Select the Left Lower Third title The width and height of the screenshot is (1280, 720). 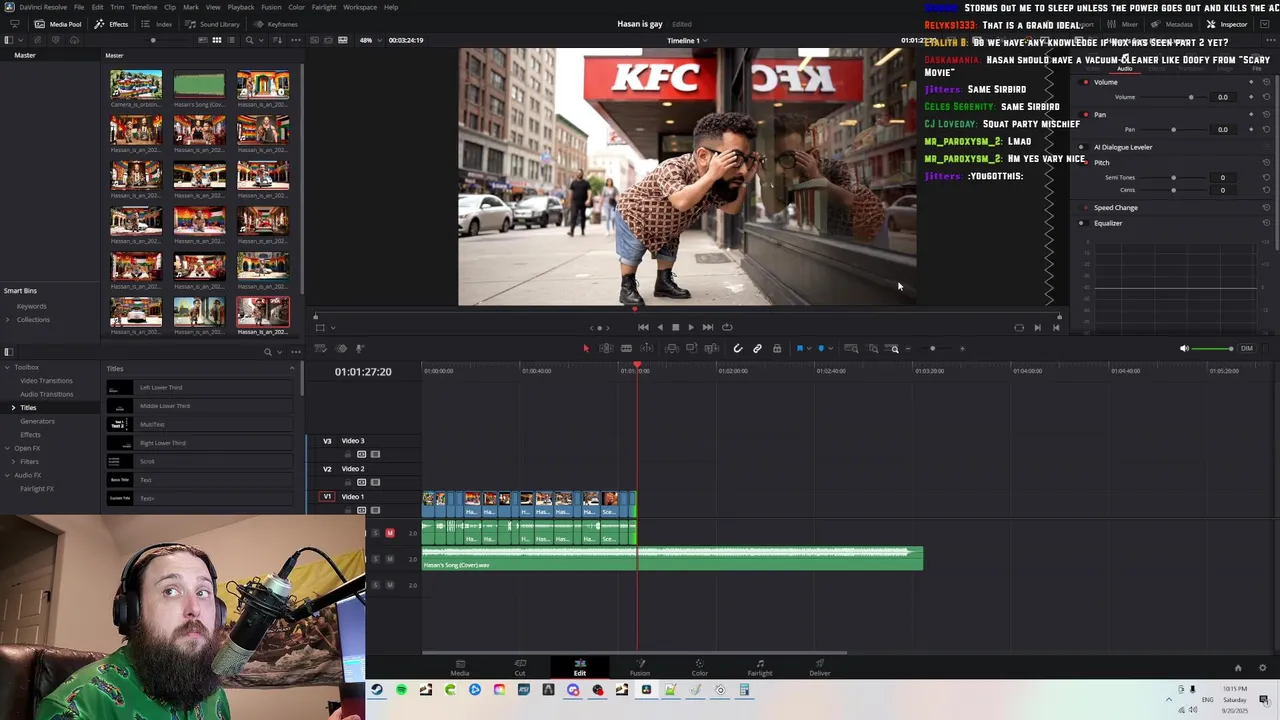pos(200,387)
